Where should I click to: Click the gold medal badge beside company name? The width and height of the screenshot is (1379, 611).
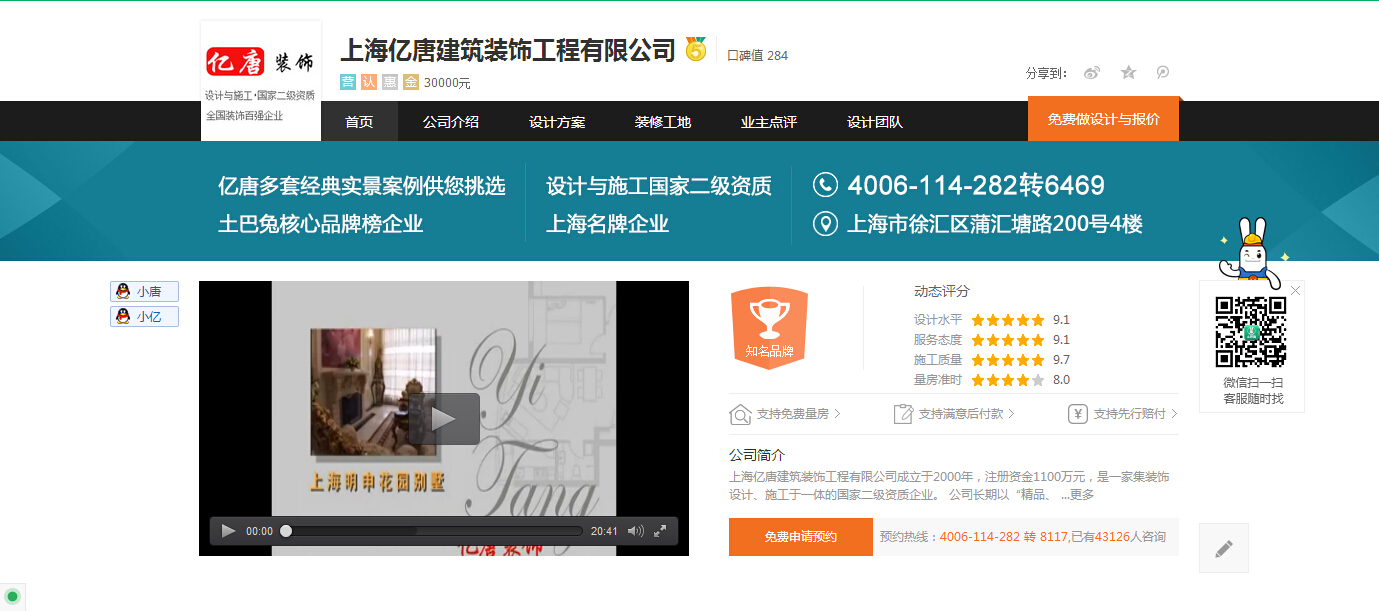[x=696, y=49]
